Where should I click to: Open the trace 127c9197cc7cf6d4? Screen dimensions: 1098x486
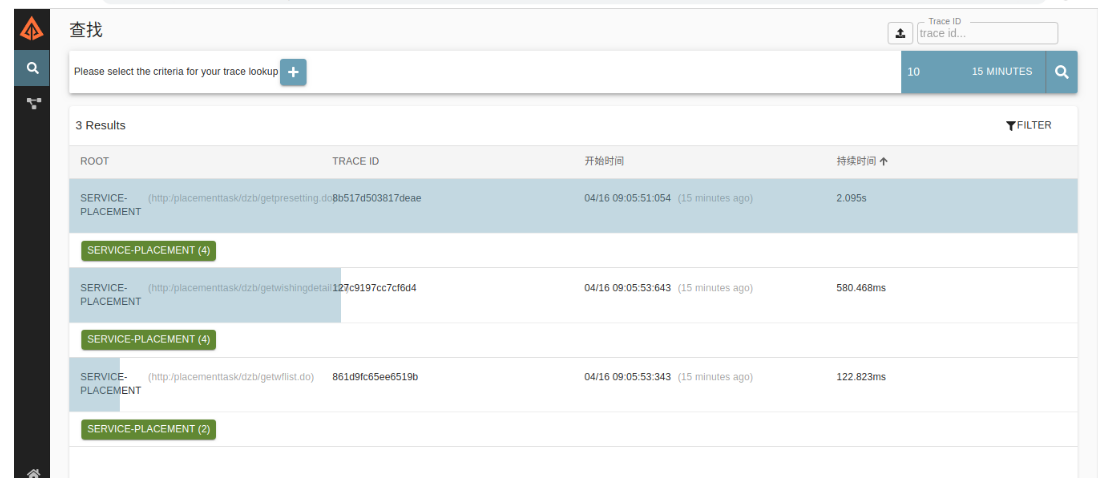[376, 288]
